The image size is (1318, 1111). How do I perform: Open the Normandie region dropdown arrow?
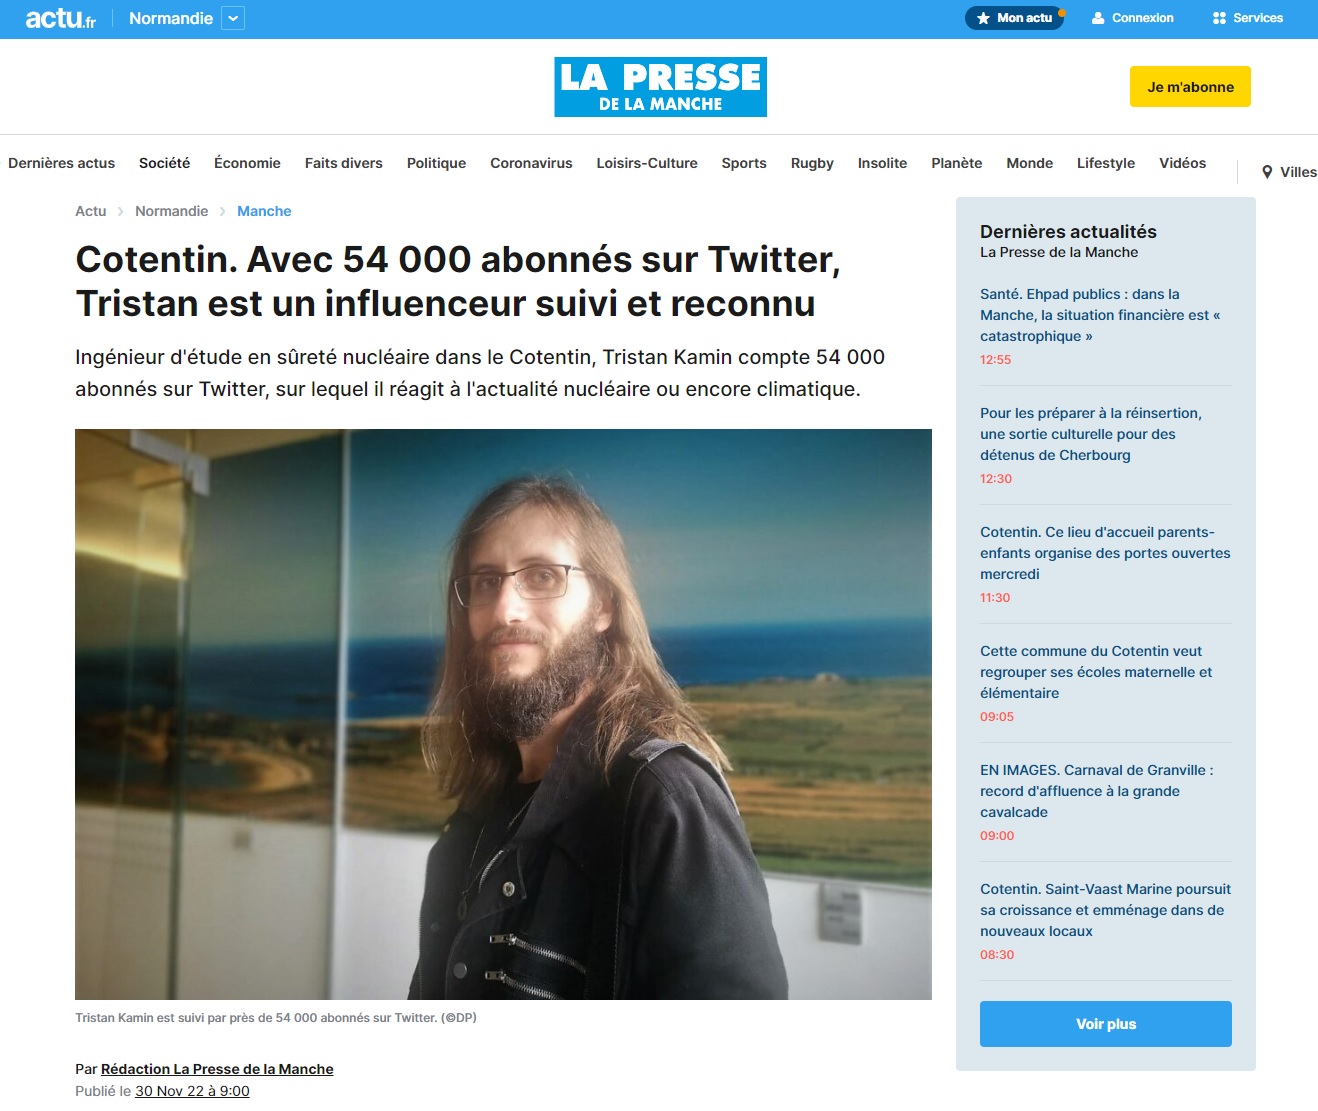(233, 18)
